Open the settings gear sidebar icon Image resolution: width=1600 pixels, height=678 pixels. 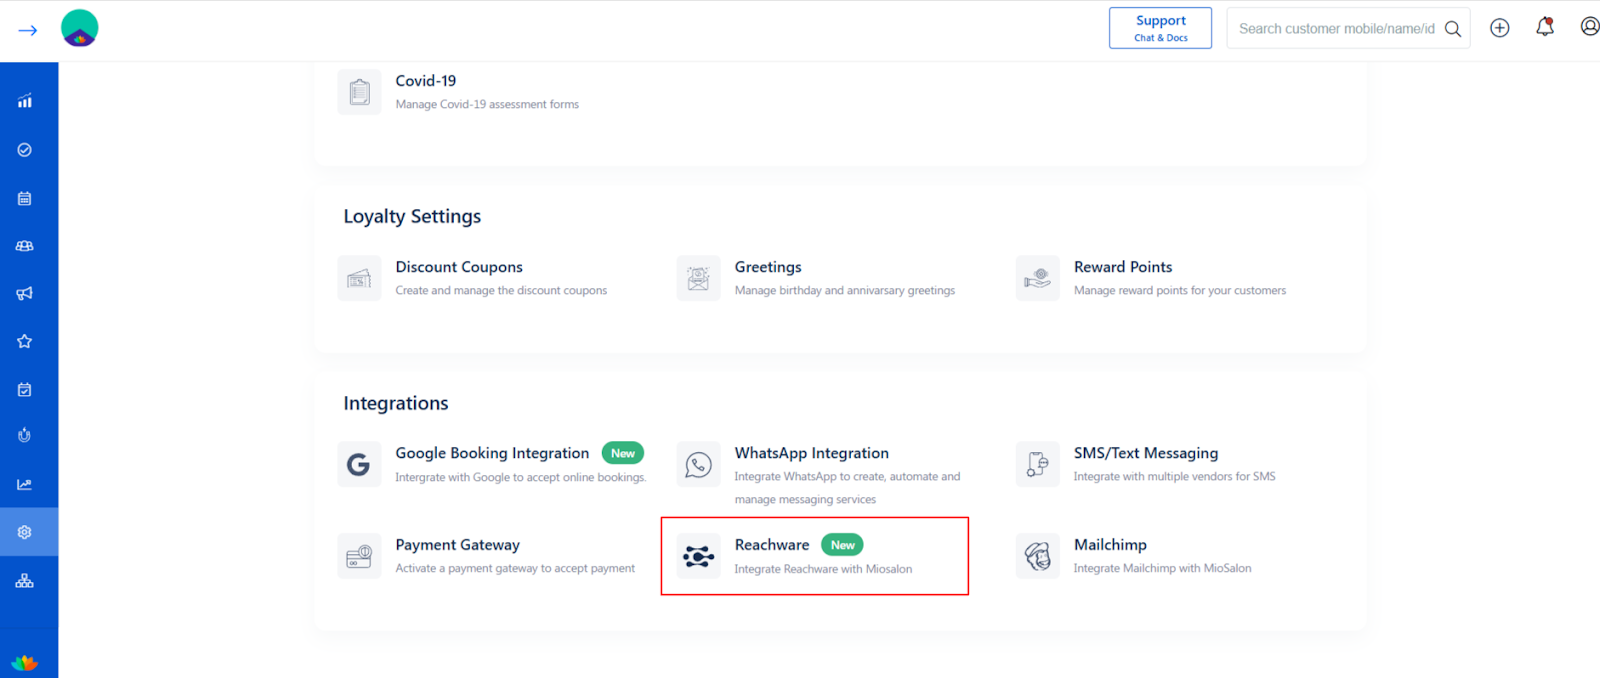[x=25, y=532]
